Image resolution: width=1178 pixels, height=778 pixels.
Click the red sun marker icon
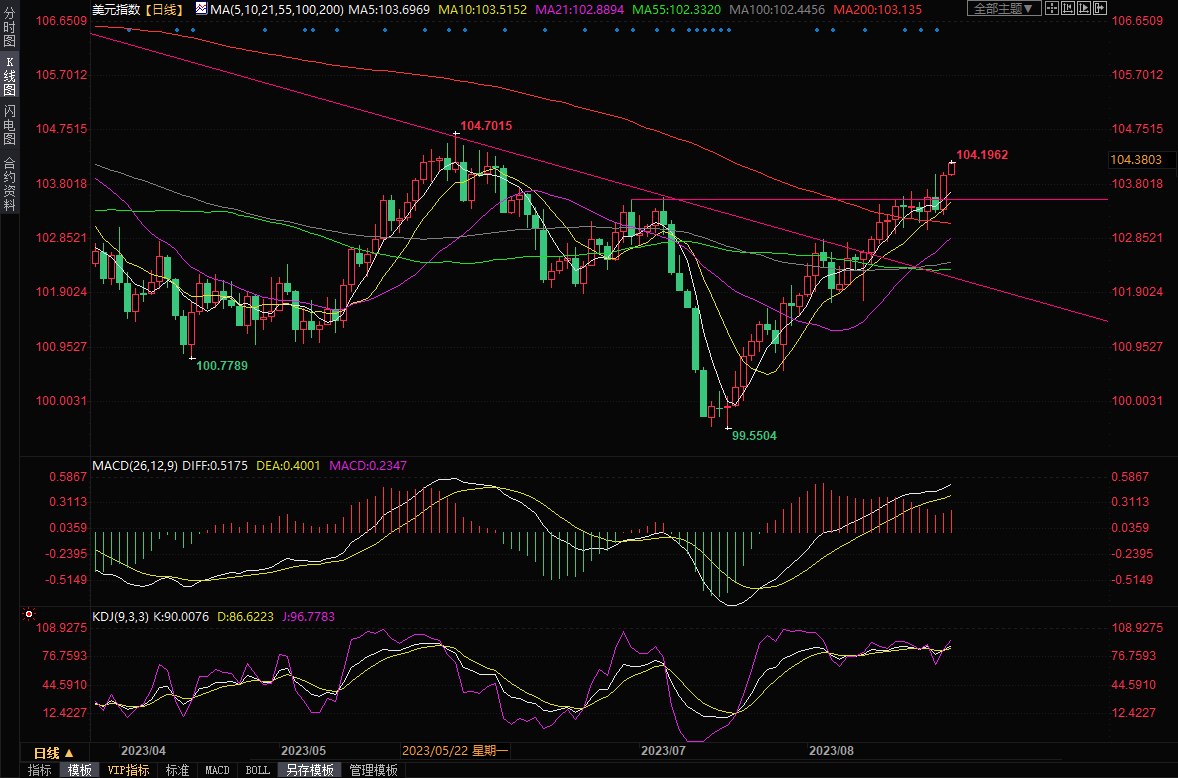(28, 614)
